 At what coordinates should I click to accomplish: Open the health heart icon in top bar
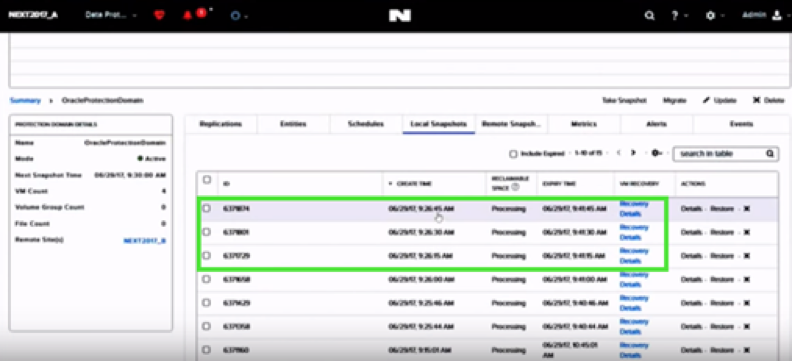coord(159,16)
